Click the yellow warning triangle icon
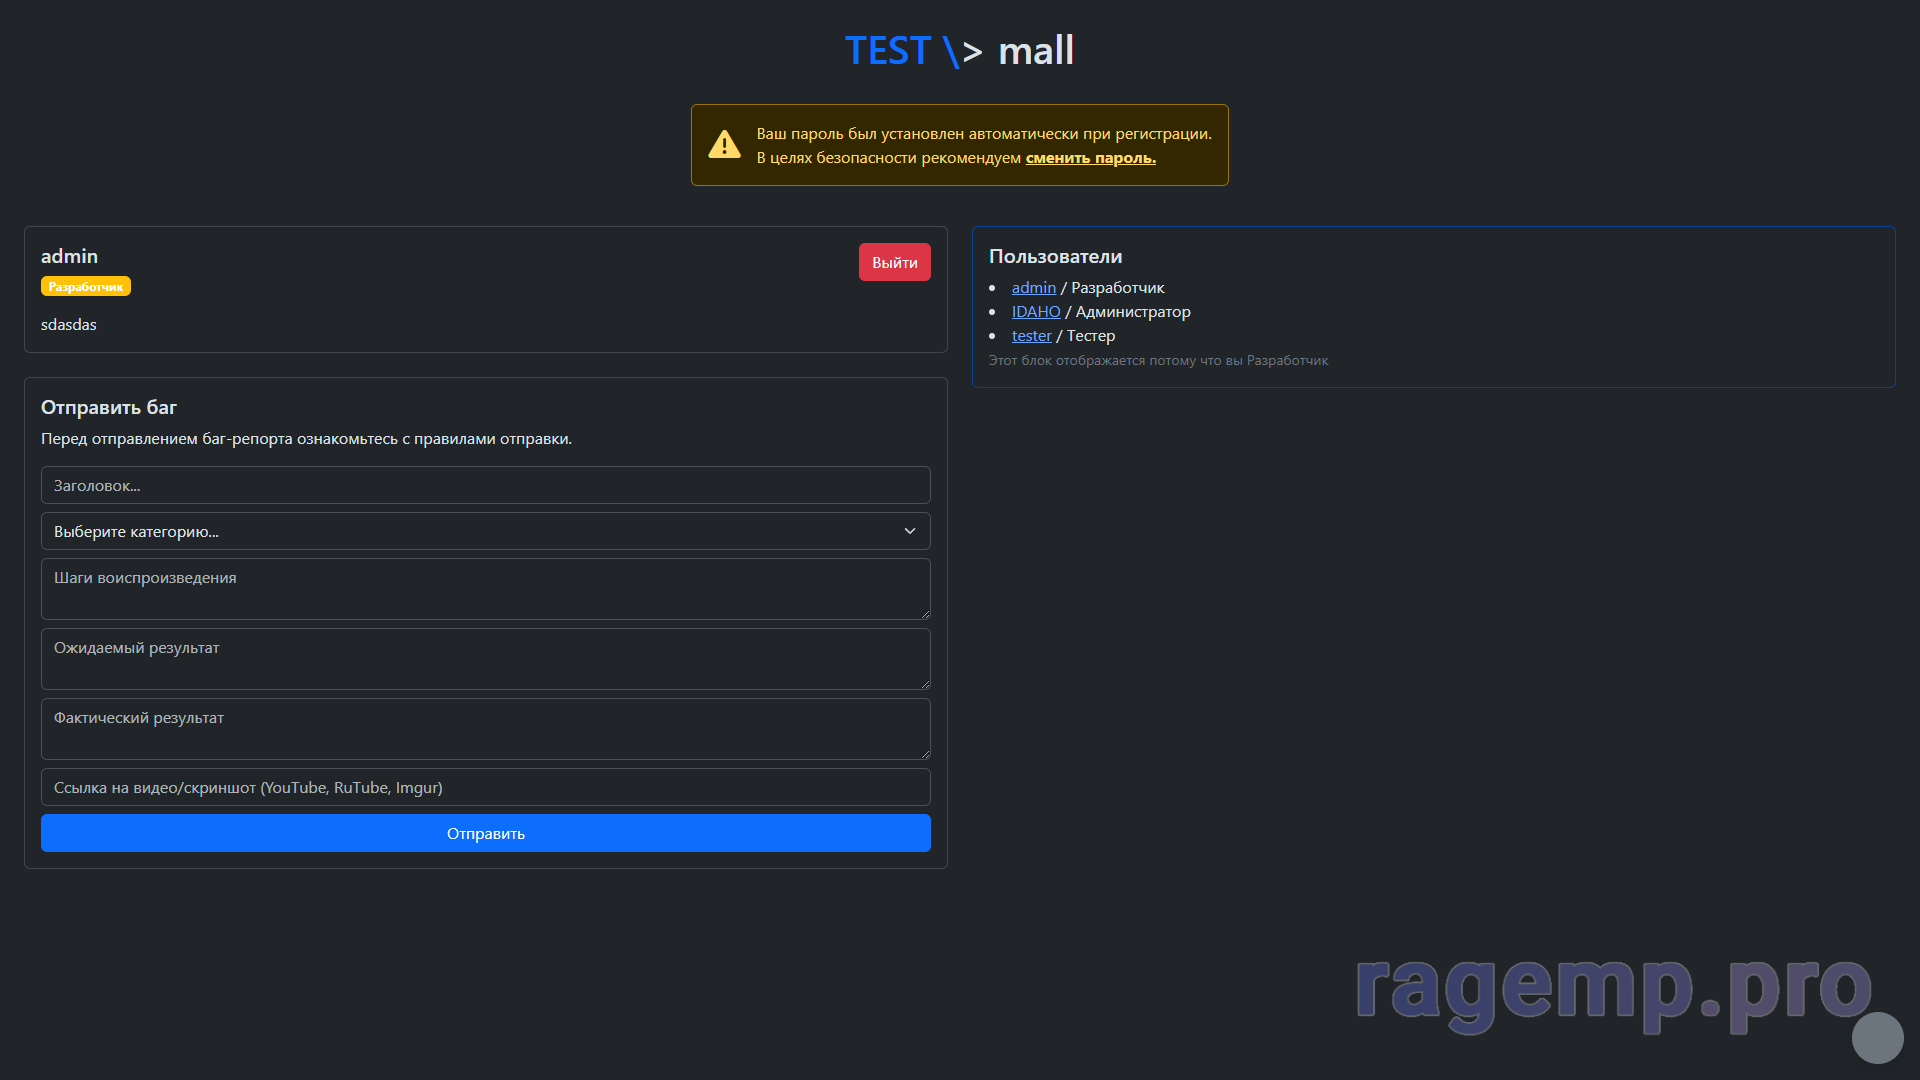The width and height of the screenshot is (1920, 1080). [724, 145]
